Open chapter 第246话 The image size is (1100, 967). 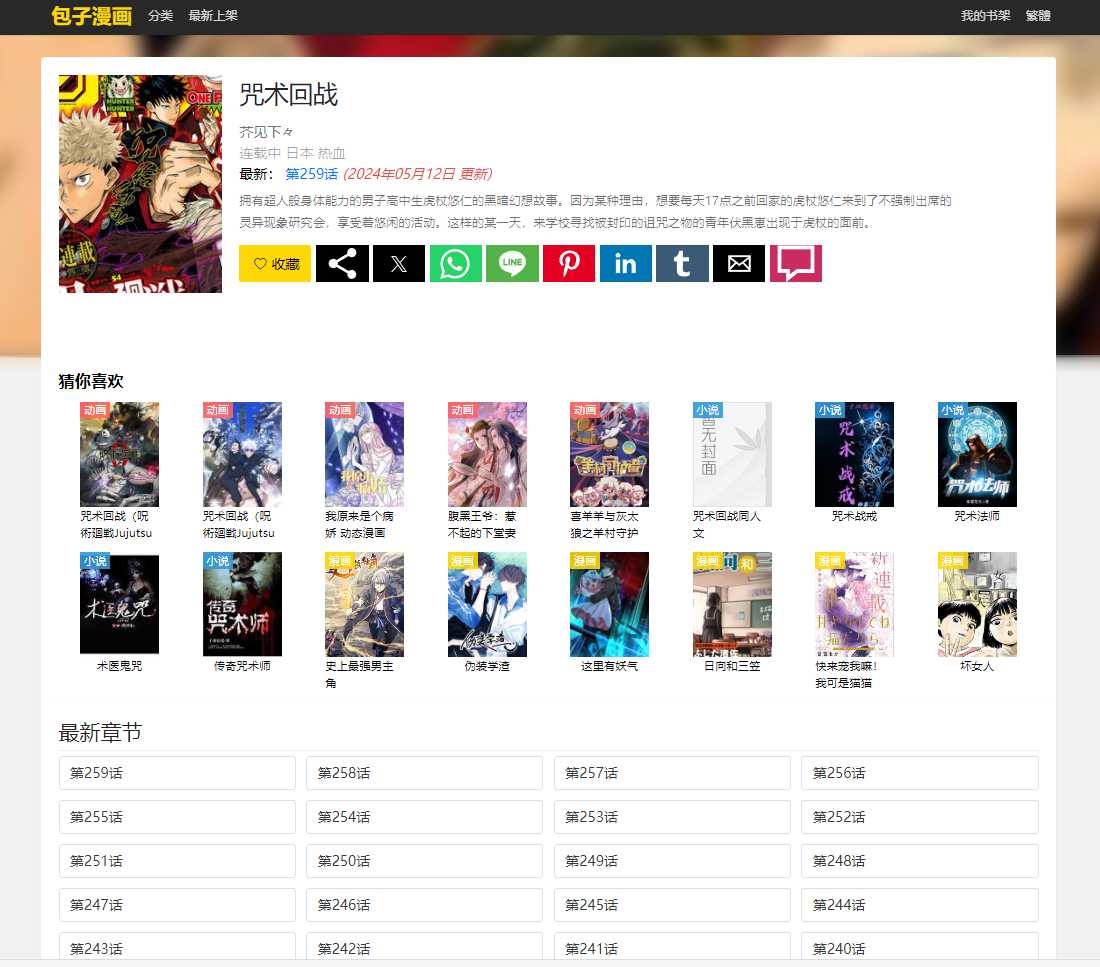pyautogui.click(x=424, y=905)
